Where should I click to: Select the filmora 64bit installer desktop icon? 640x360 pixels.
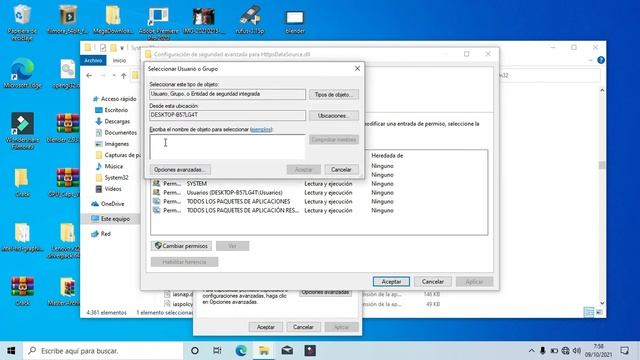tap(67, 20)
